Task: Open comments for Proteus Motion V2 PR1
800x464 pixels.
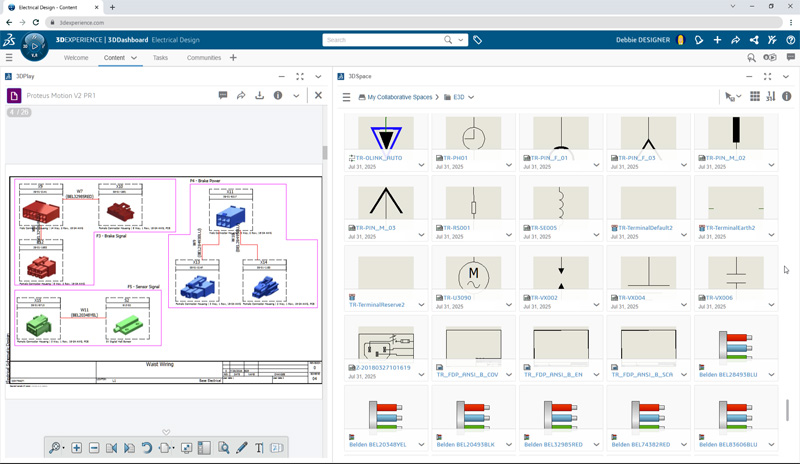Action: click(x=223, y=96)
